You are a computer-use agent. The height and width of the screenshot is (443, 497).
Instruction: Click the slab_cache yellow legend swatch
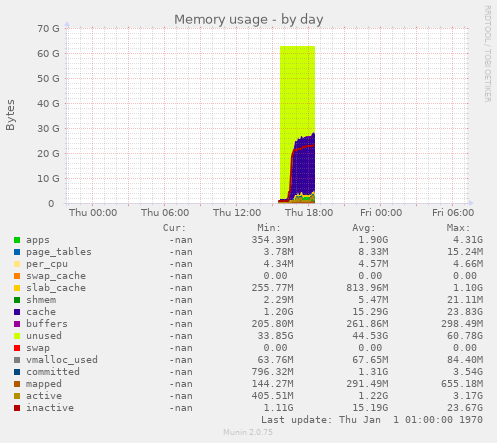17,288
